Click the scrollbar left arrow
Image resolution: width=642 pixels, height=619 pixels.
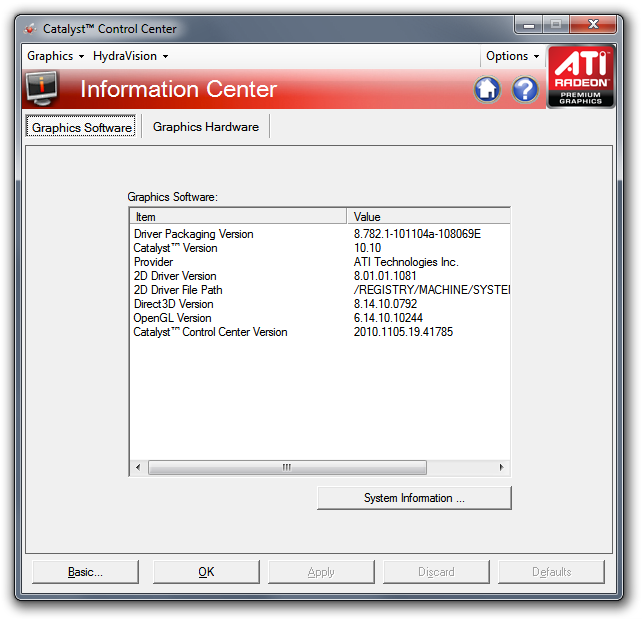click(x=138, y=467)
